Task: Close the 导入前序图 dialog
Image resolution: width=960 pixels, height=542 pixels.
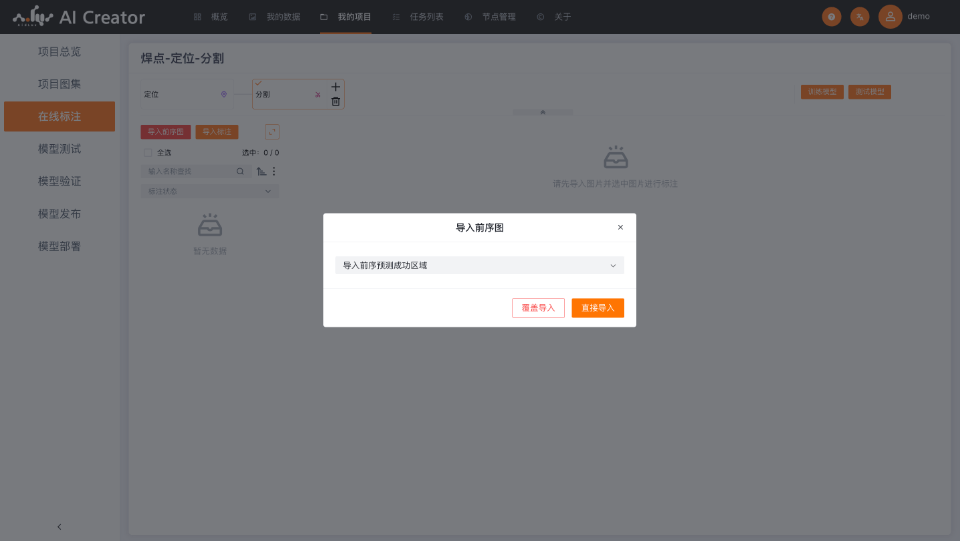Action: (620, 228)
